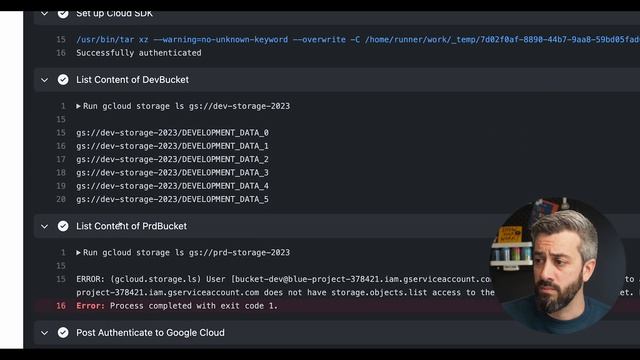Expand the Run gcloud storage ls dev-storage-2023 command
The image size is (640, 360).
(78, 106)
